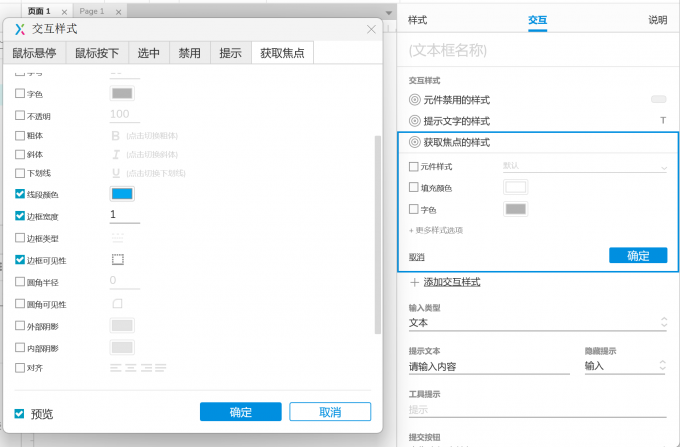The width and height of the screenshot is (680, 447).
Task: Click target icon beside 提示文字的样式
Action: tap(415, 121)
